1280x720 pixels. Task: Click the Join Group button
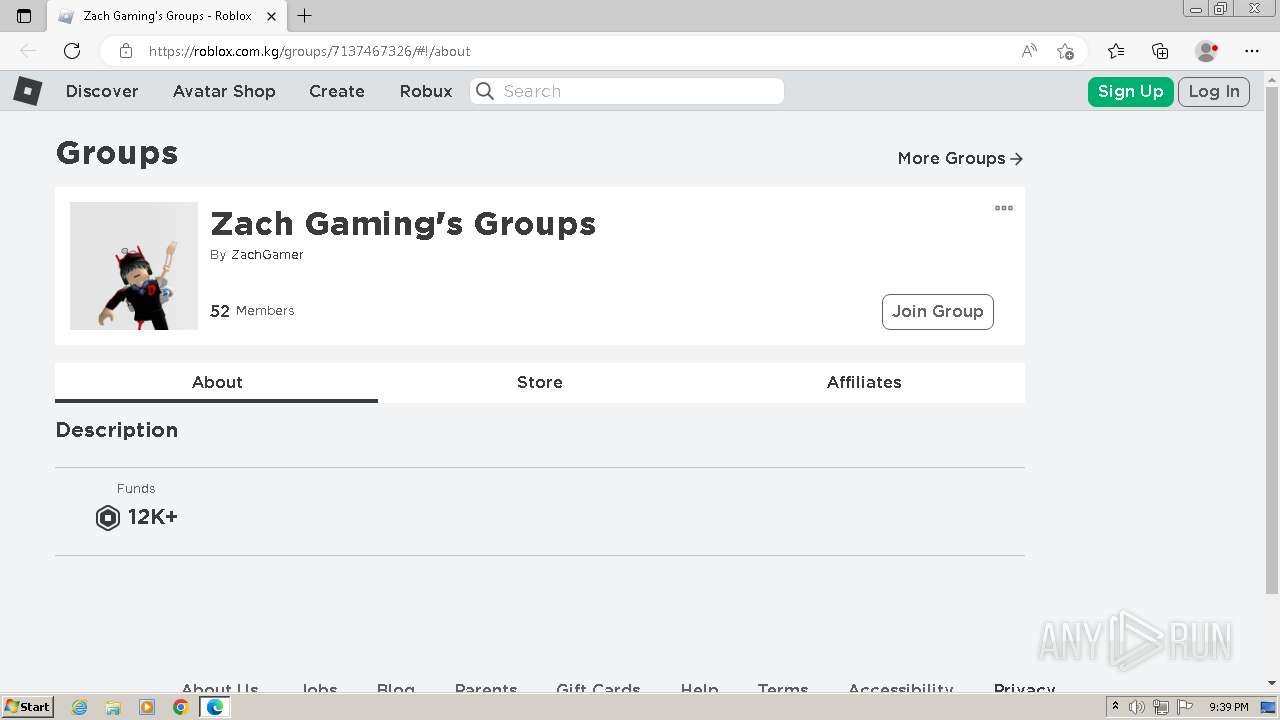(938, 311)
